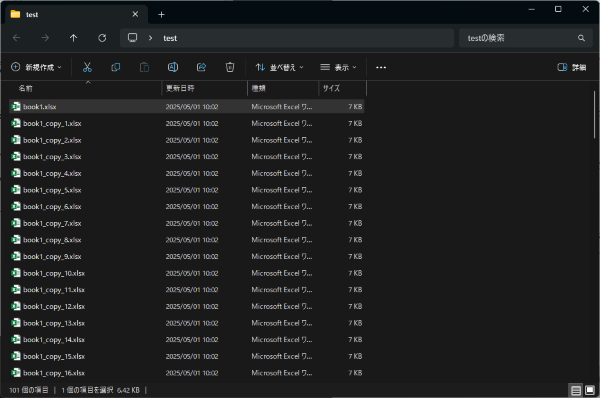Go forward with the right arrow
Screen dimensions: 600x398
45,38
